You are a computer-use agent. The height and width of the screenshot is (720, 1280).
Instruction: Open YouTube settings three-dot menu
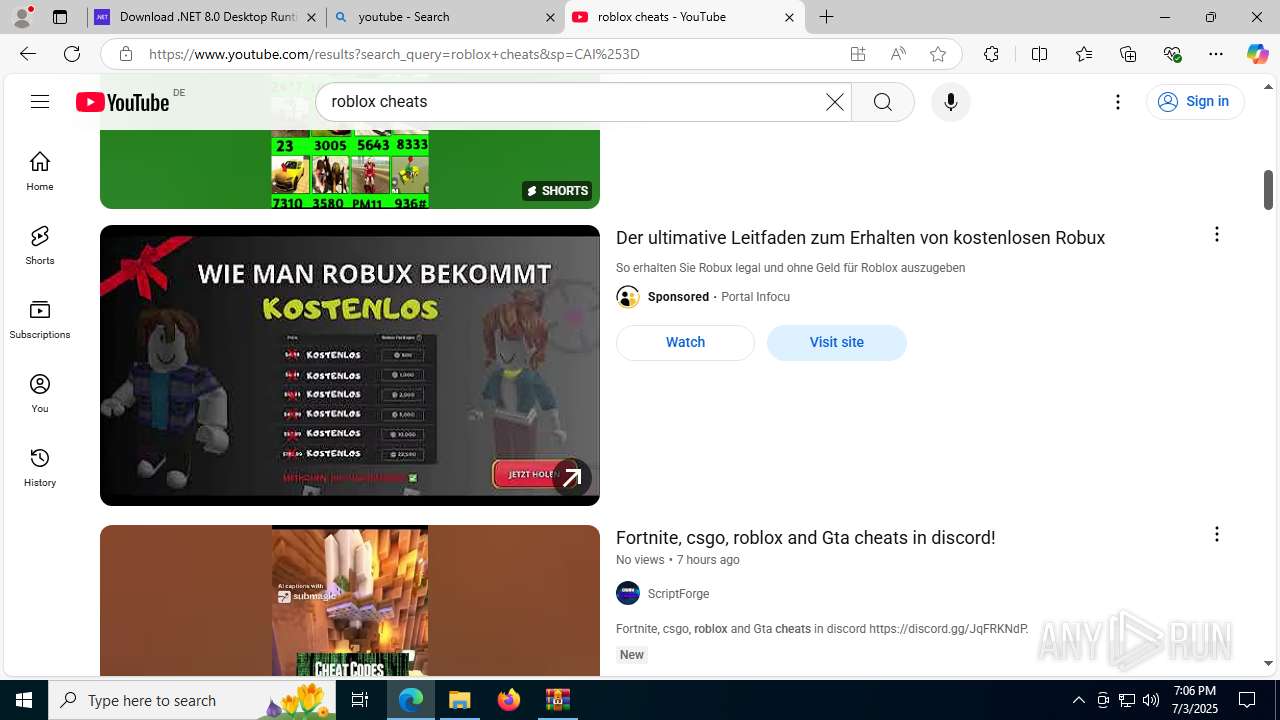coord(1118,102)
